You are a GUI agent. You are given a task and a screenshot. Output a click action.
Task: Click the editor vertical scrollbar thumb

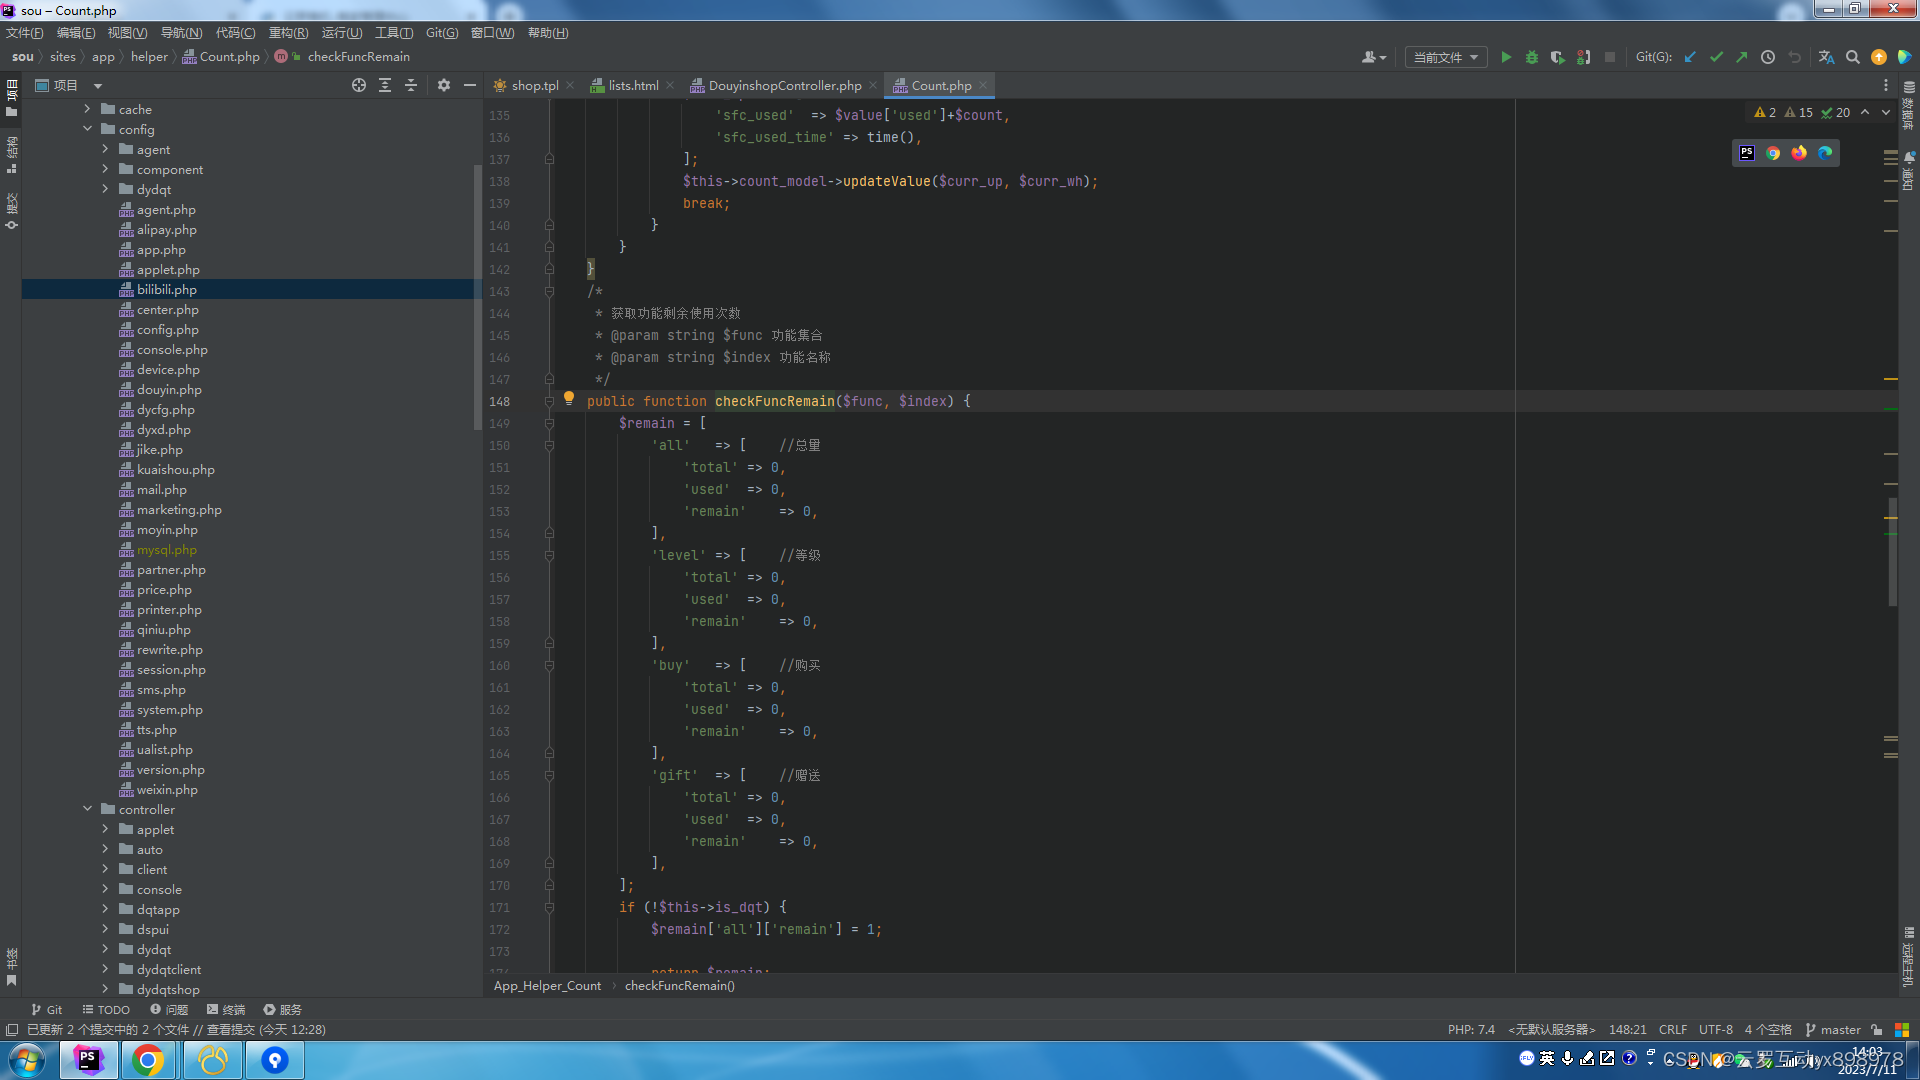pyautogui.click(x=1892, y=552)
